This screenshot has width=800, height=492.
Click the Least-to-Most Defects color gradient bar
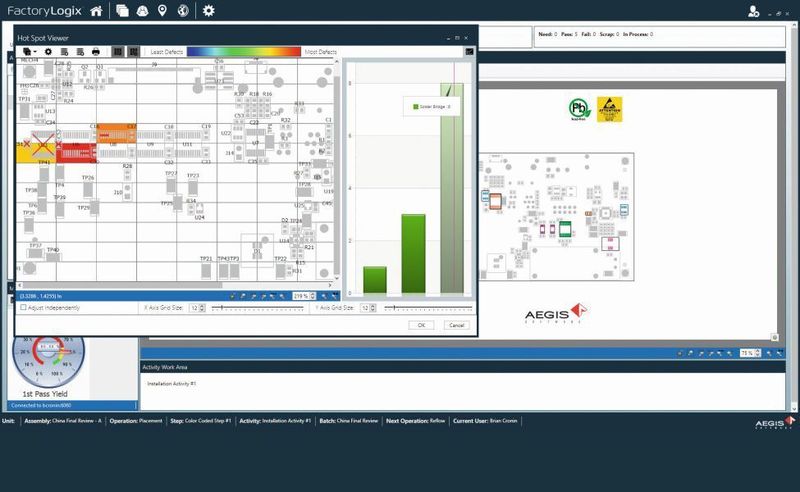pos(244,52)
